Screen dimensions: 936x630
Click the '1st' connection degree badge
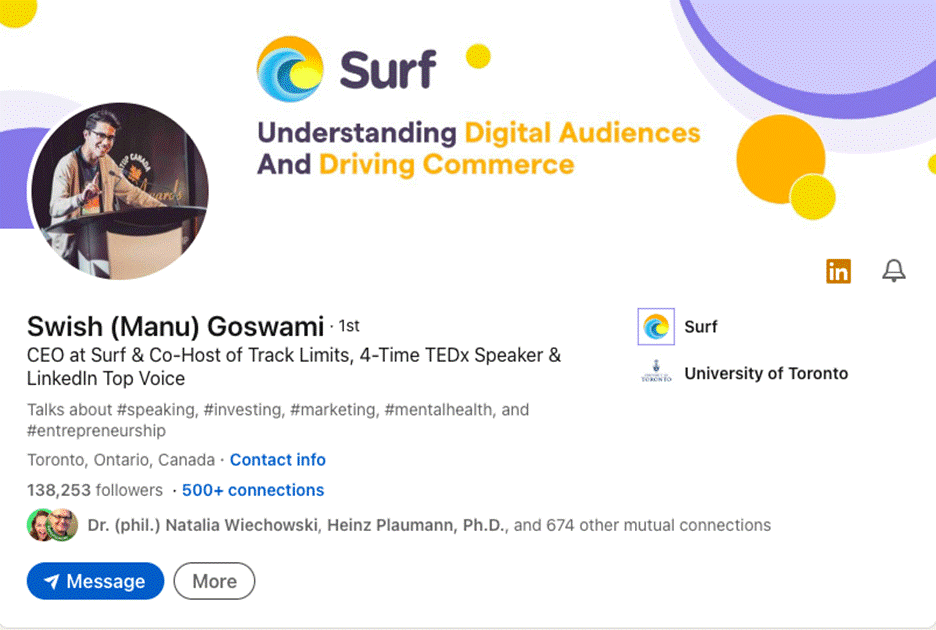pyautogui.click(x=349, y=326)
